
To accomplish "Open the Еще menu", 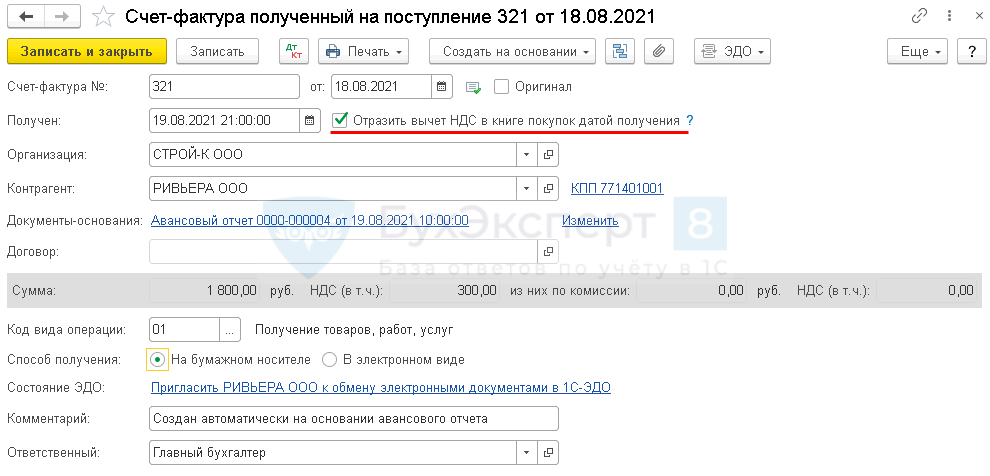I will coord(916,52).
